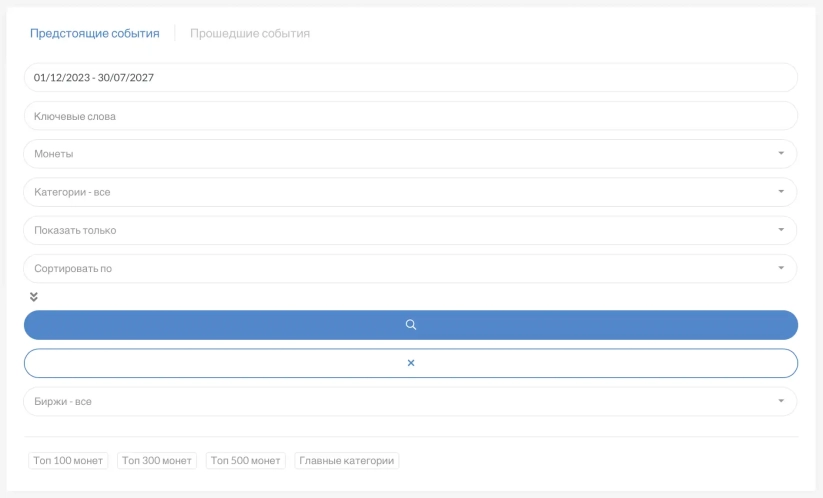Click the Показать только dropdown arrow
This screenshot has height=498, width=823.
[x=780, y=230]
